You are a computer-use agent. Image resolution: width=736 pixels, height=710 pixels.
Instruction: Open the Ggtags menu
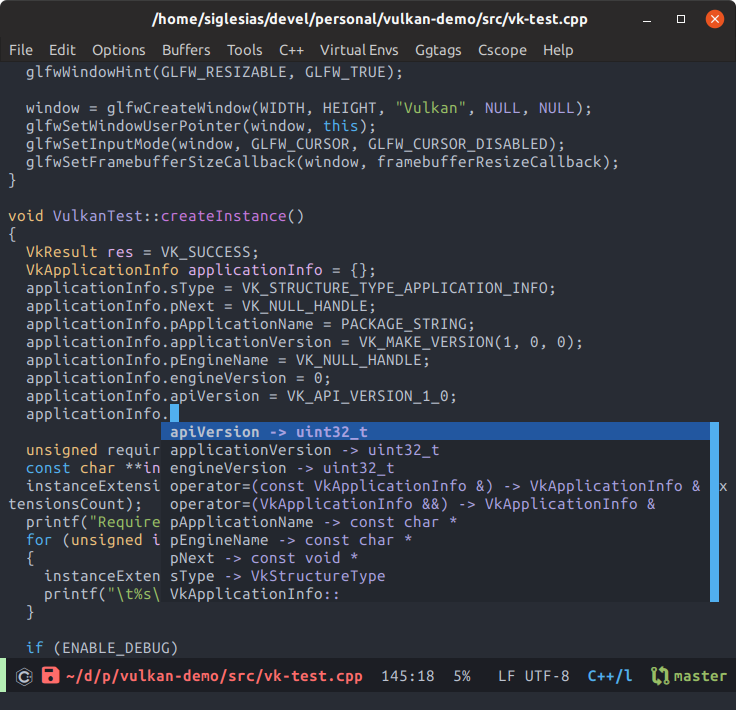click(x=438, y=50)
